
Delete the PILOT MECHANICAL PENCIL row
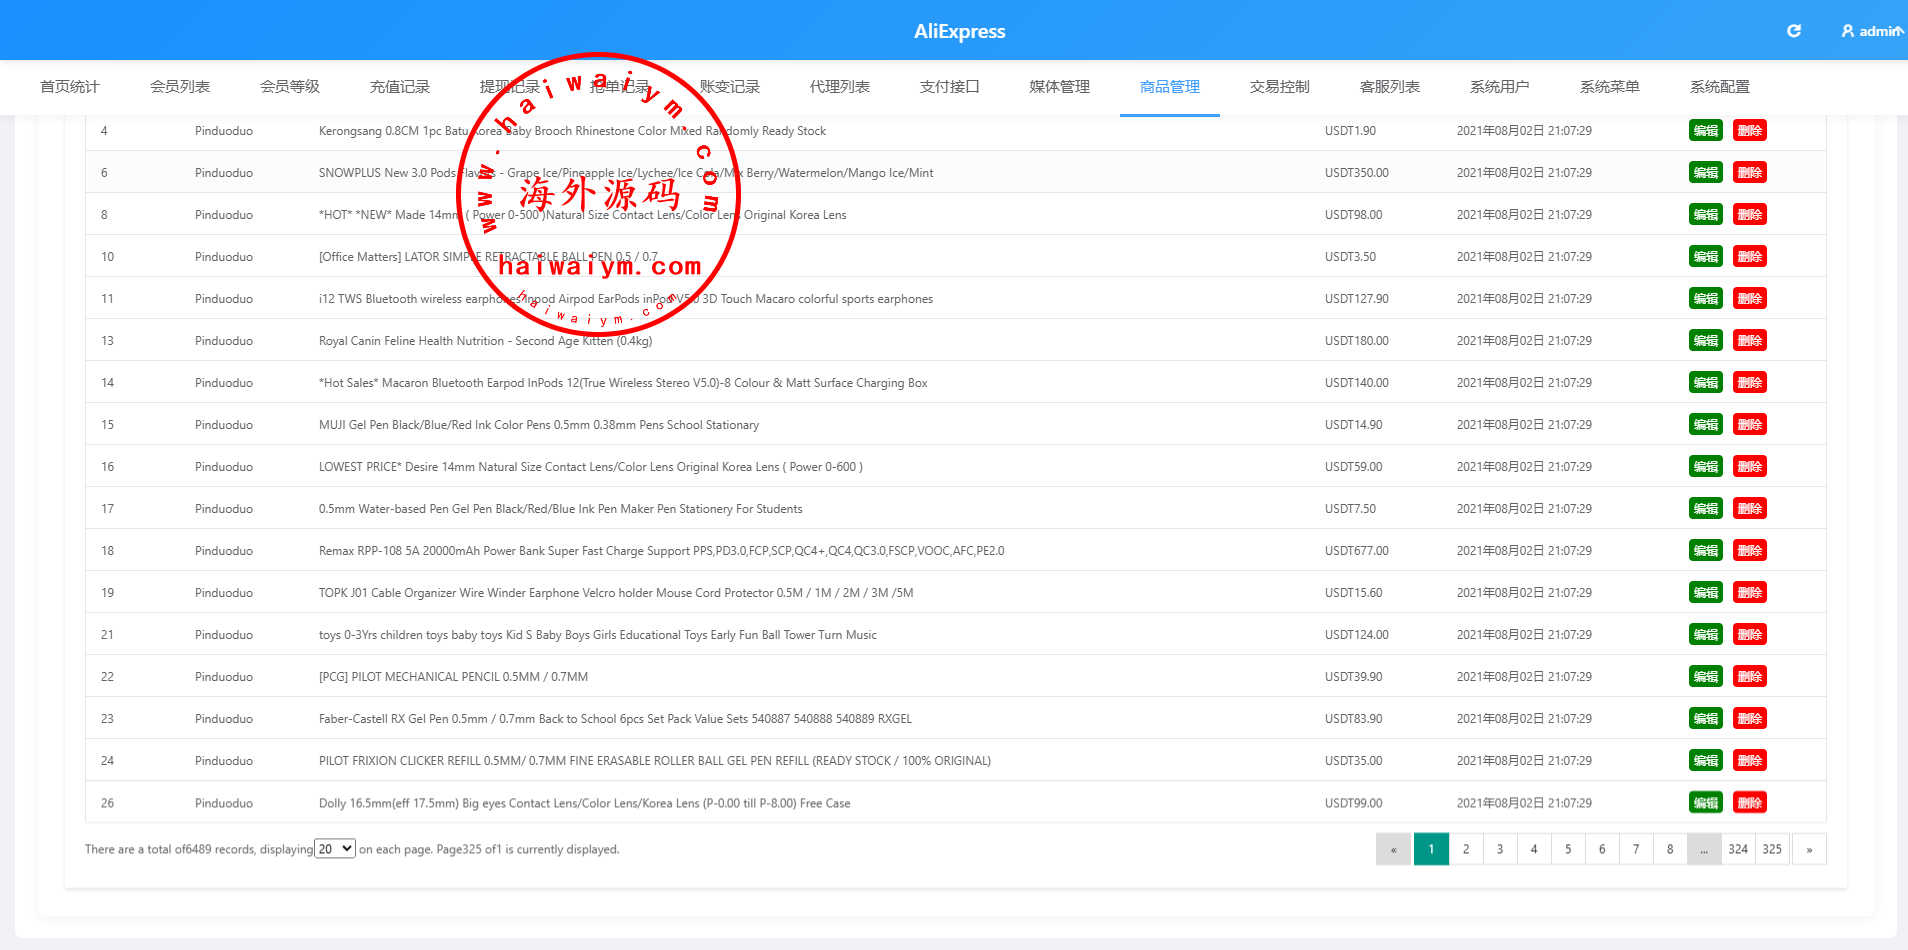pos(1750,677)
